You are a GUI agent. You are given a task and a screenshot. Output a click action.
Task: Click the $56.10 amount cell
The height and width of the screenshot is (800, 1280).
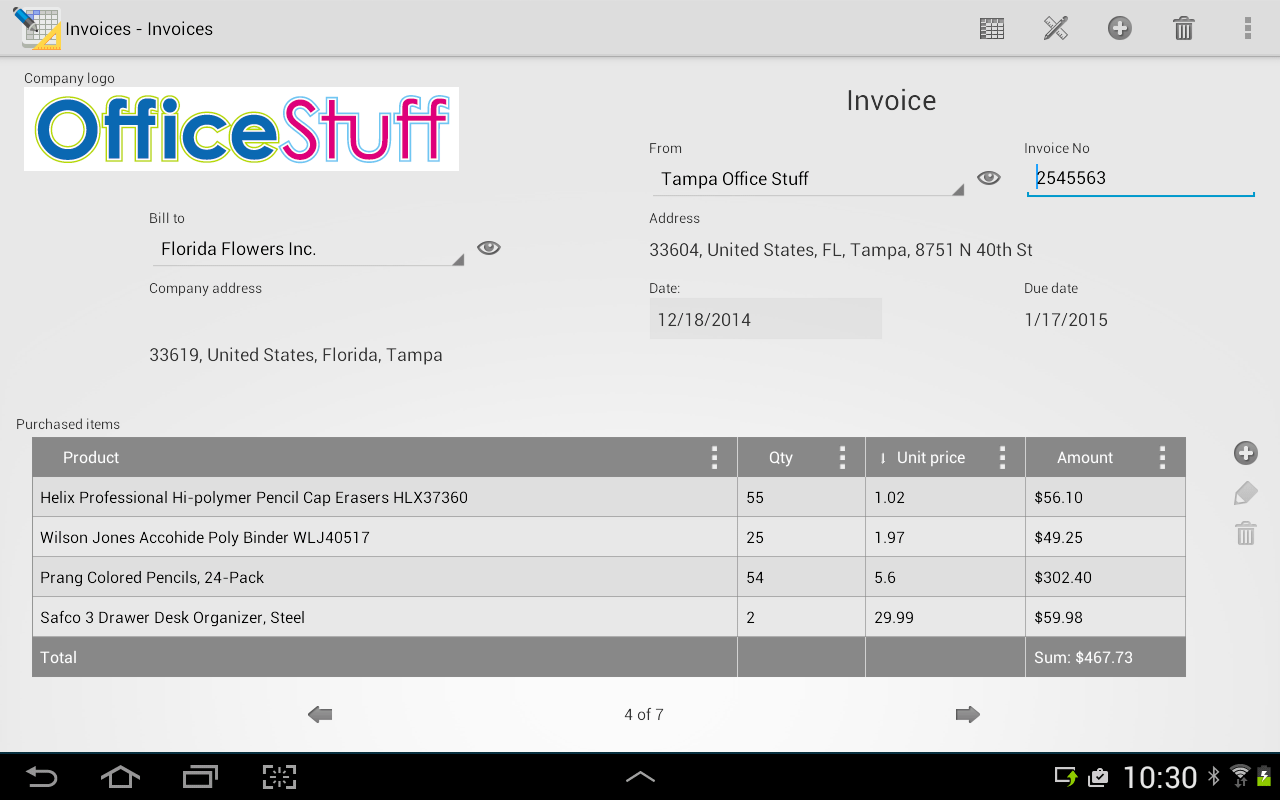coord(1105,497)
